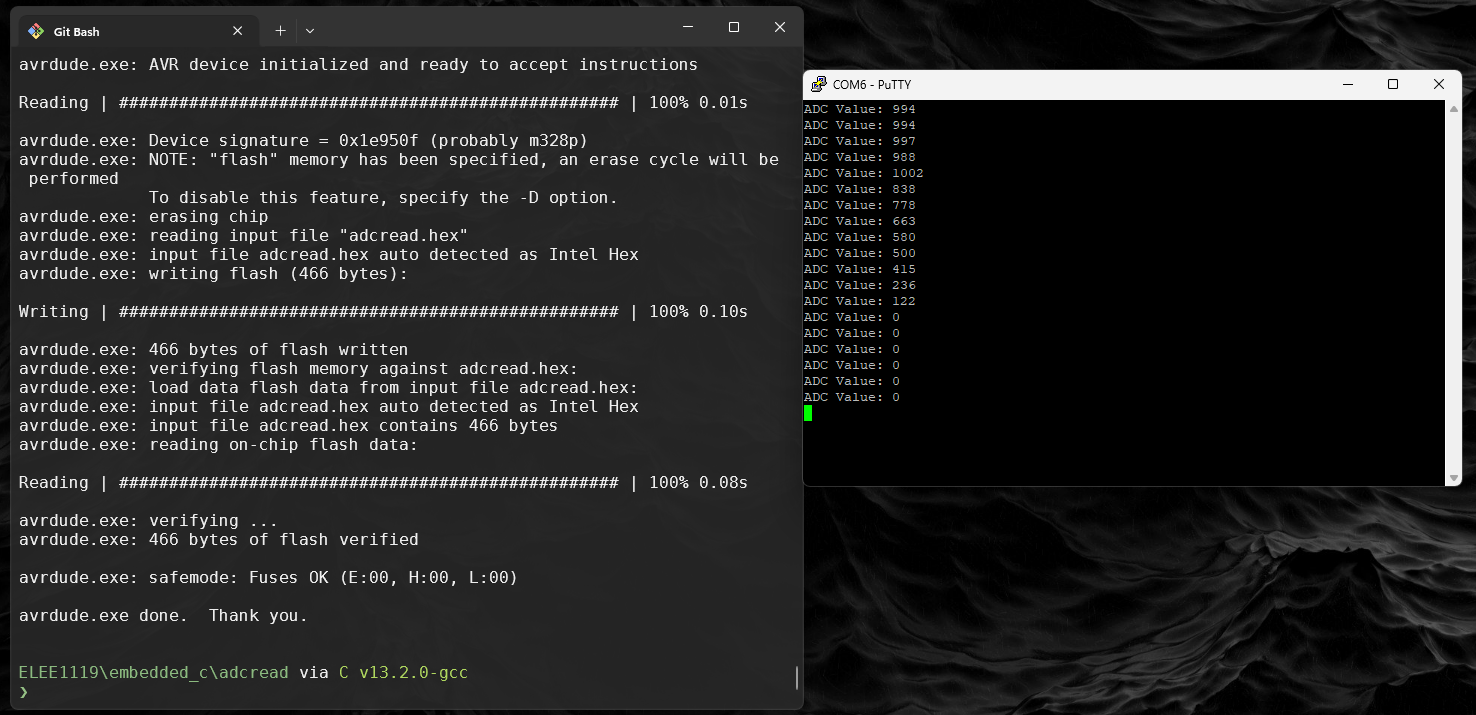
Task: Click the 'ADC Value: 997' line
Action: pos(860,141)
